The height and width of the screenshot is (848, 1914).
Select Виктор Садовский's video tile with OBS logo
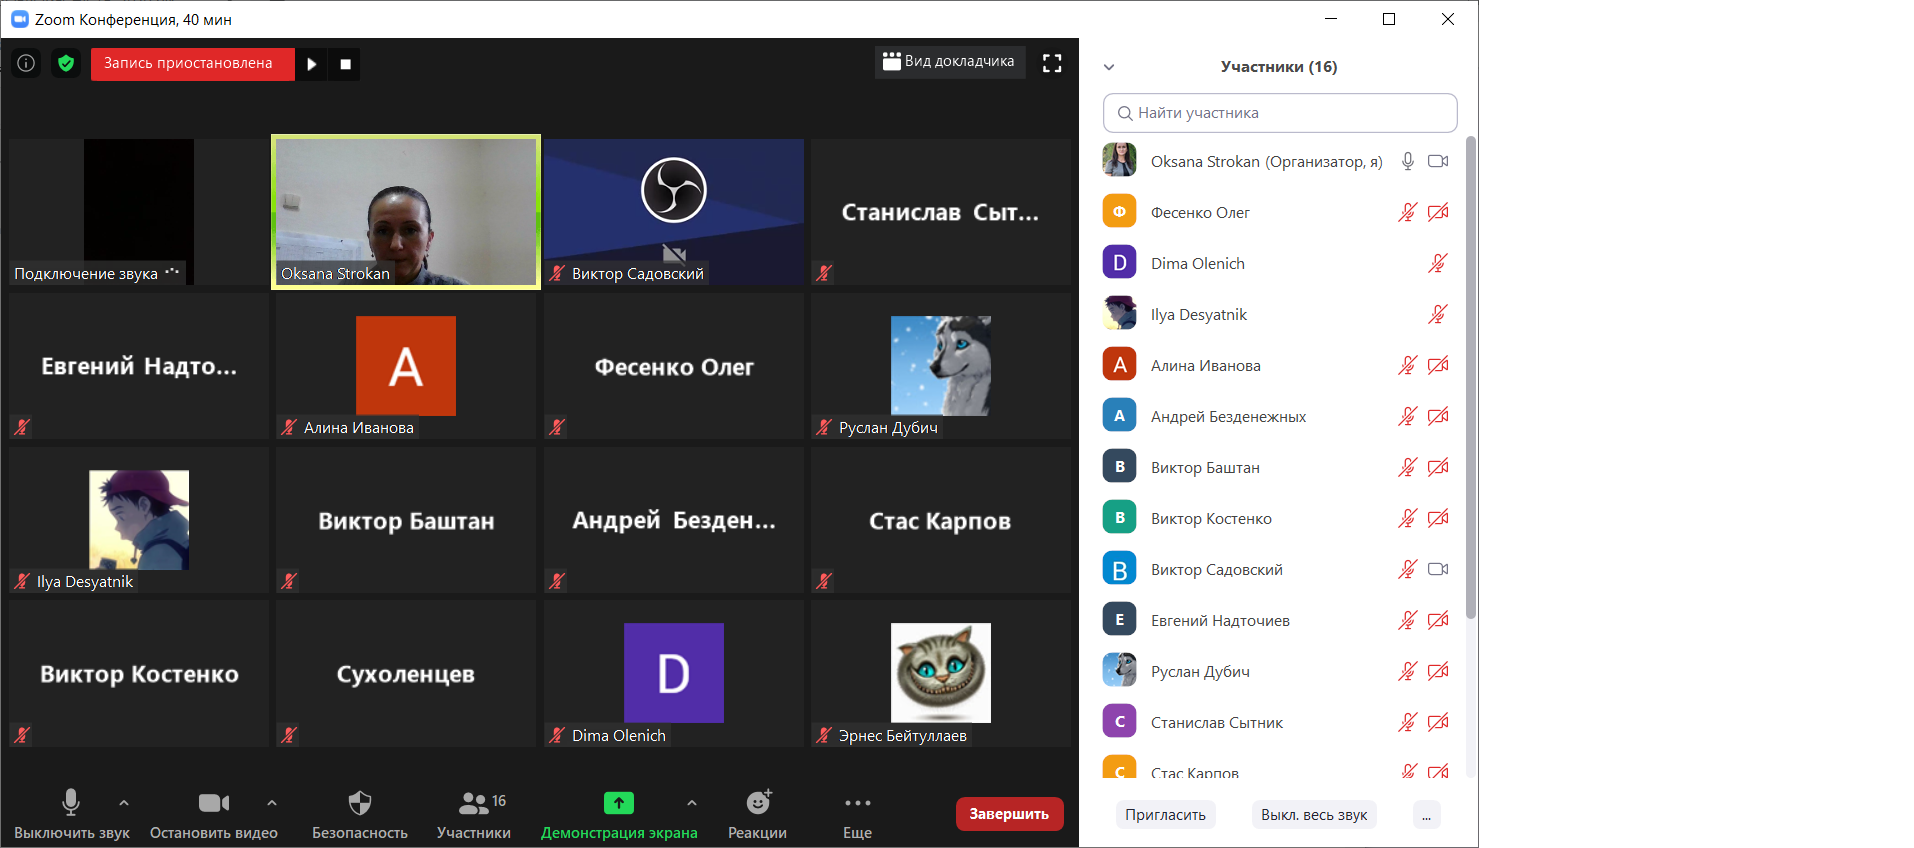pos(674,212)
